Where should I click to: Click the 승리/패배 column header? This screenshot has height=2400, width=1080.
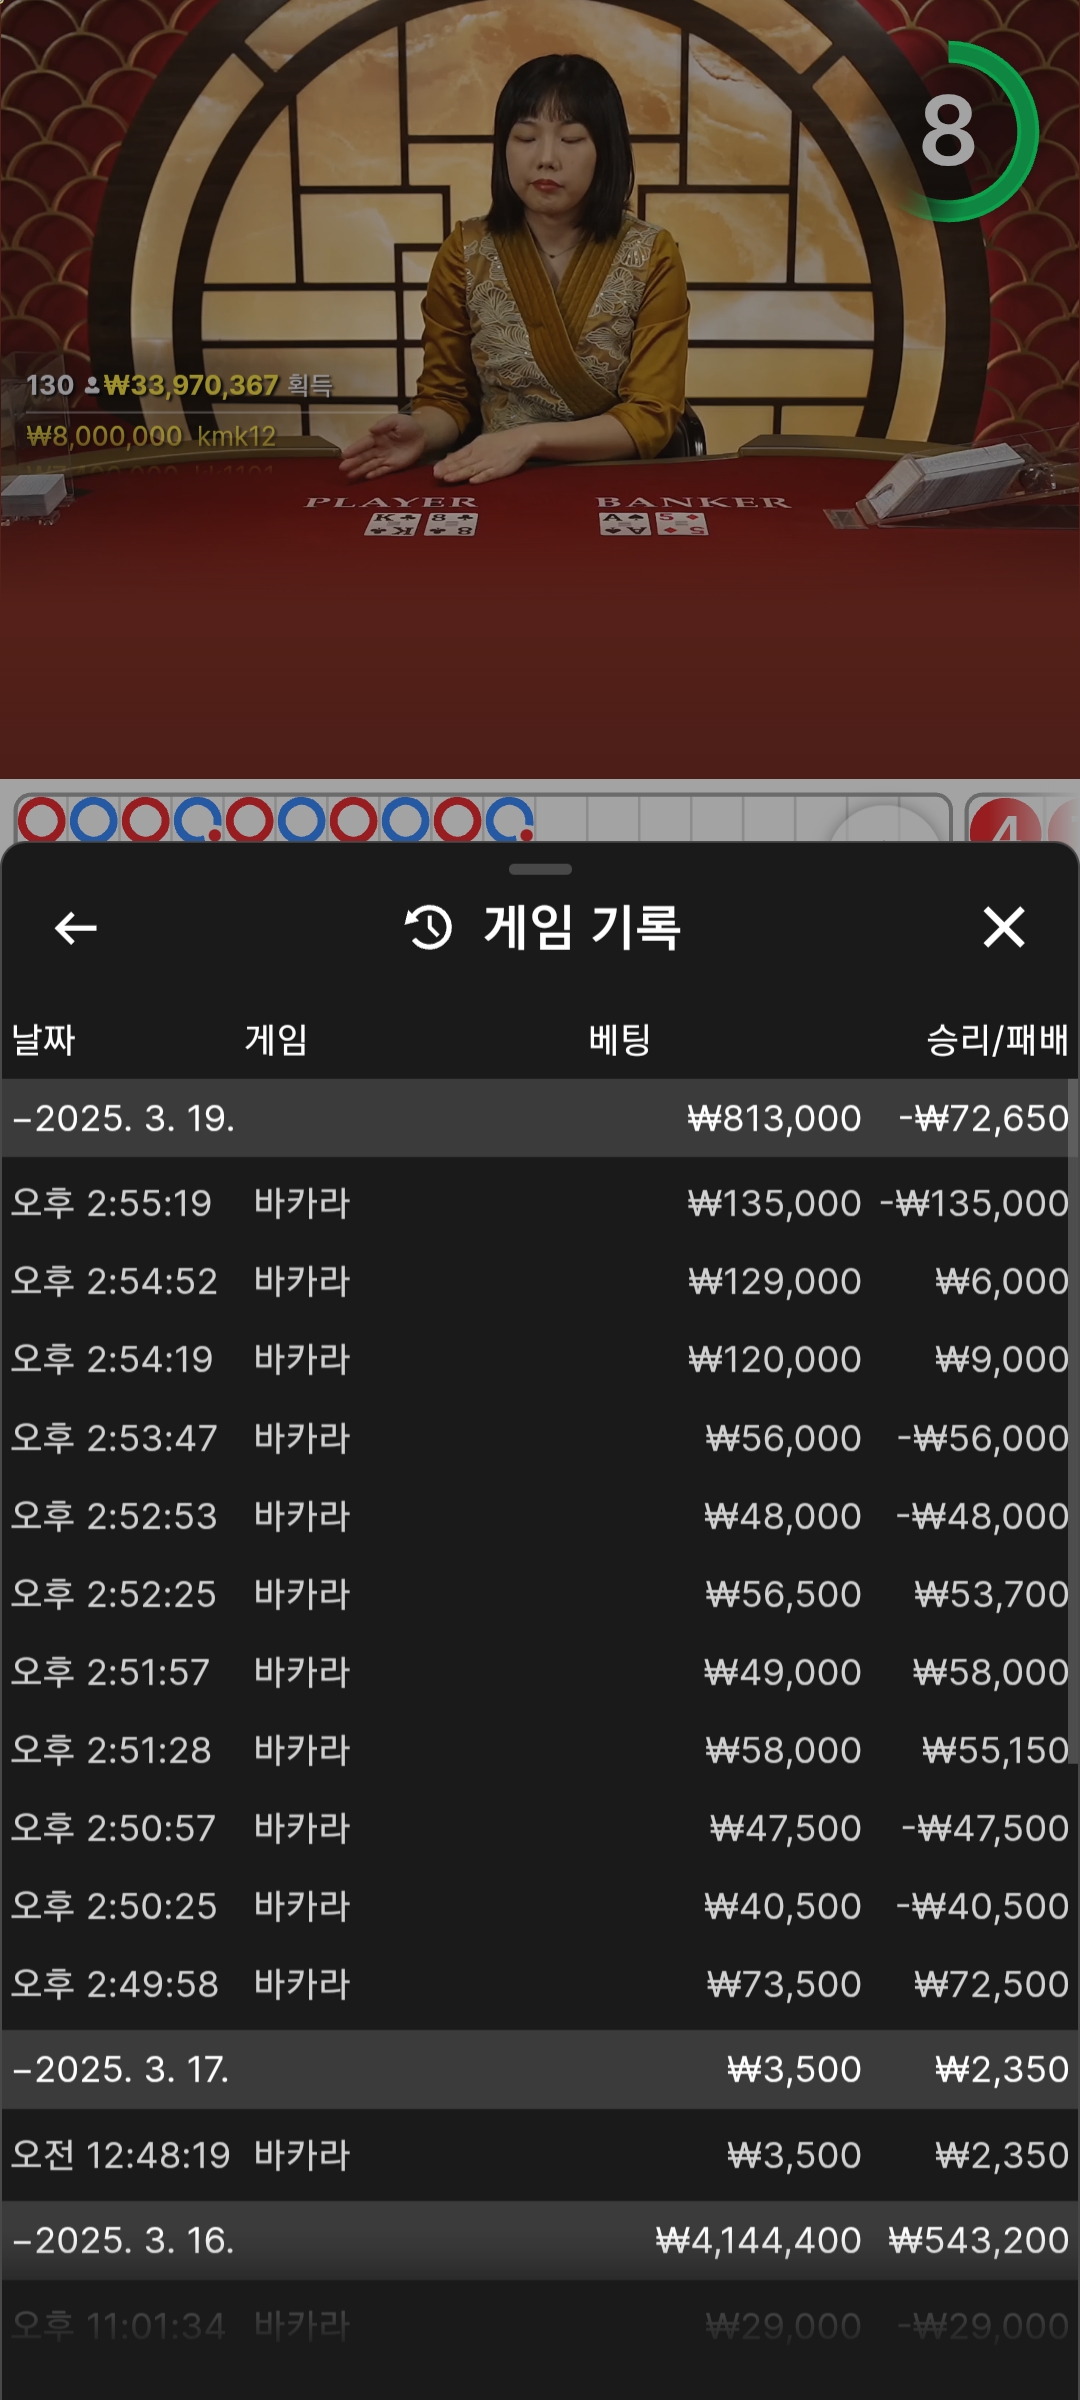(x=996, y=1040)
